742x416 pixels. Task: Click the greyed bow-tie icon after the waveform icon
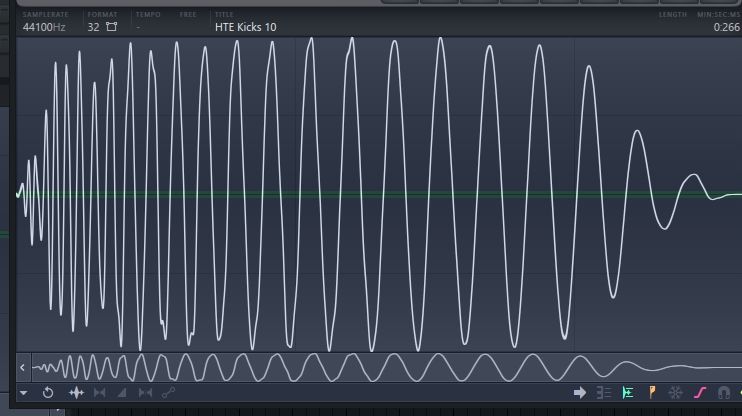(x=99, y=393)
